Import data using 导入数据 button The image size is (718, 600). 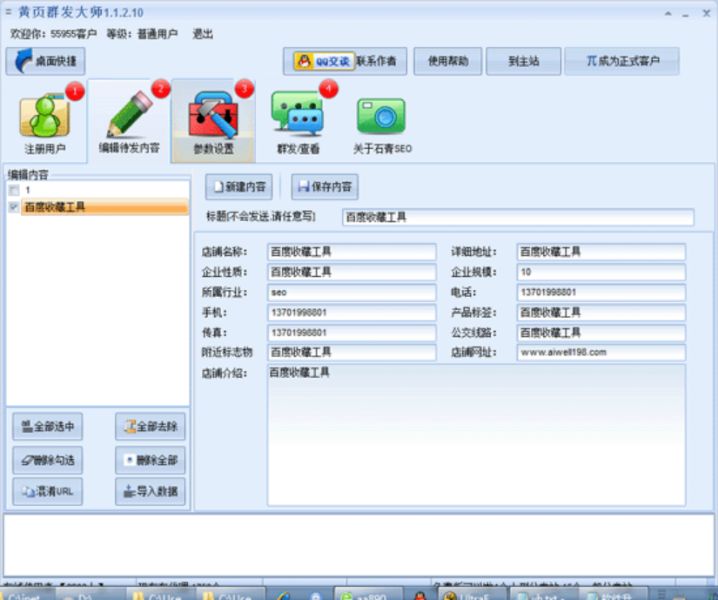[150, 491]
